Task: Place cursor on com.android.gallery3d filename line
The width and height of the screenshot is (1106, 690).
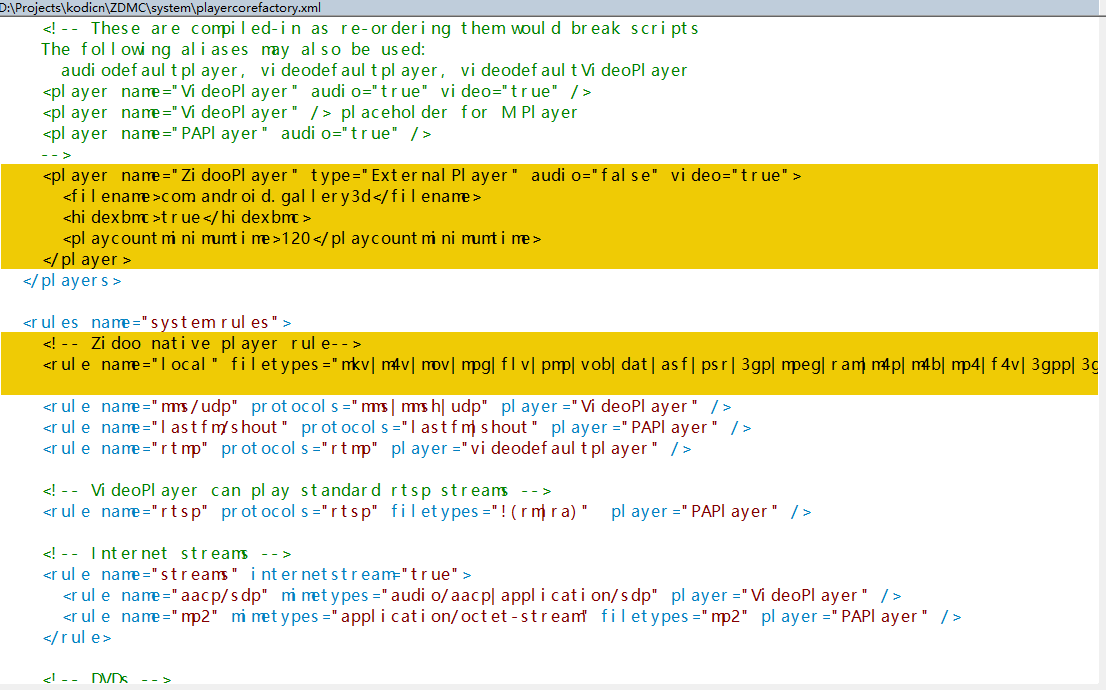Action: click(x=272, y=197)
